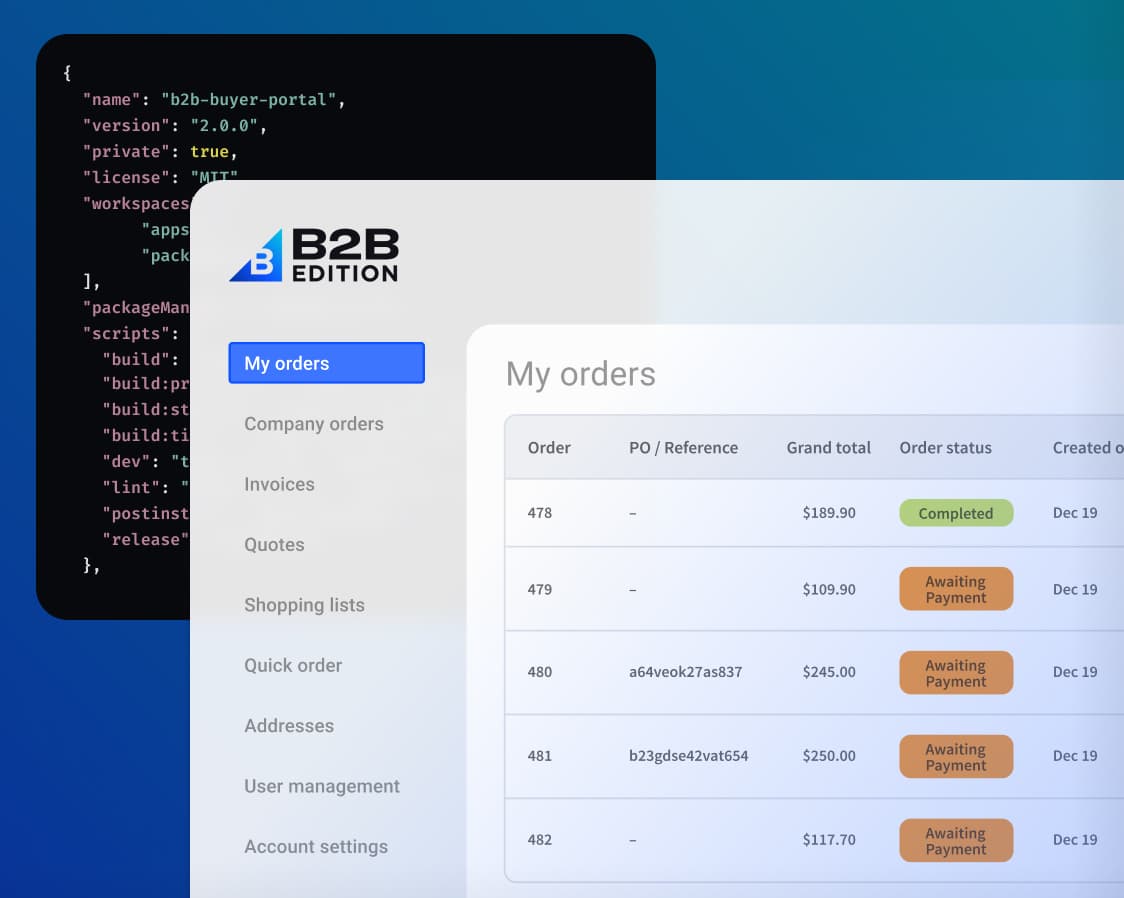
Task: Open Company orders page
Action: (x=313, y=424)
